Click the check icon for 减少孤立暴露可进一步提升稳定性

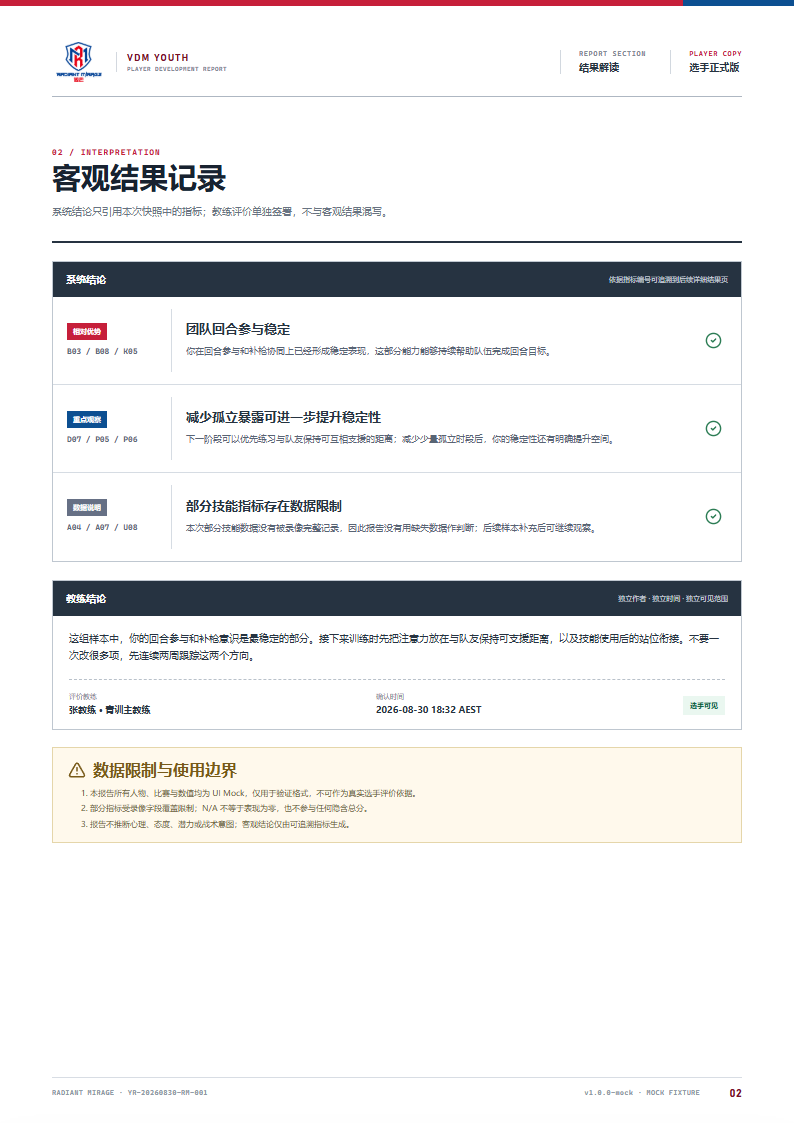(x=713, y=428)
